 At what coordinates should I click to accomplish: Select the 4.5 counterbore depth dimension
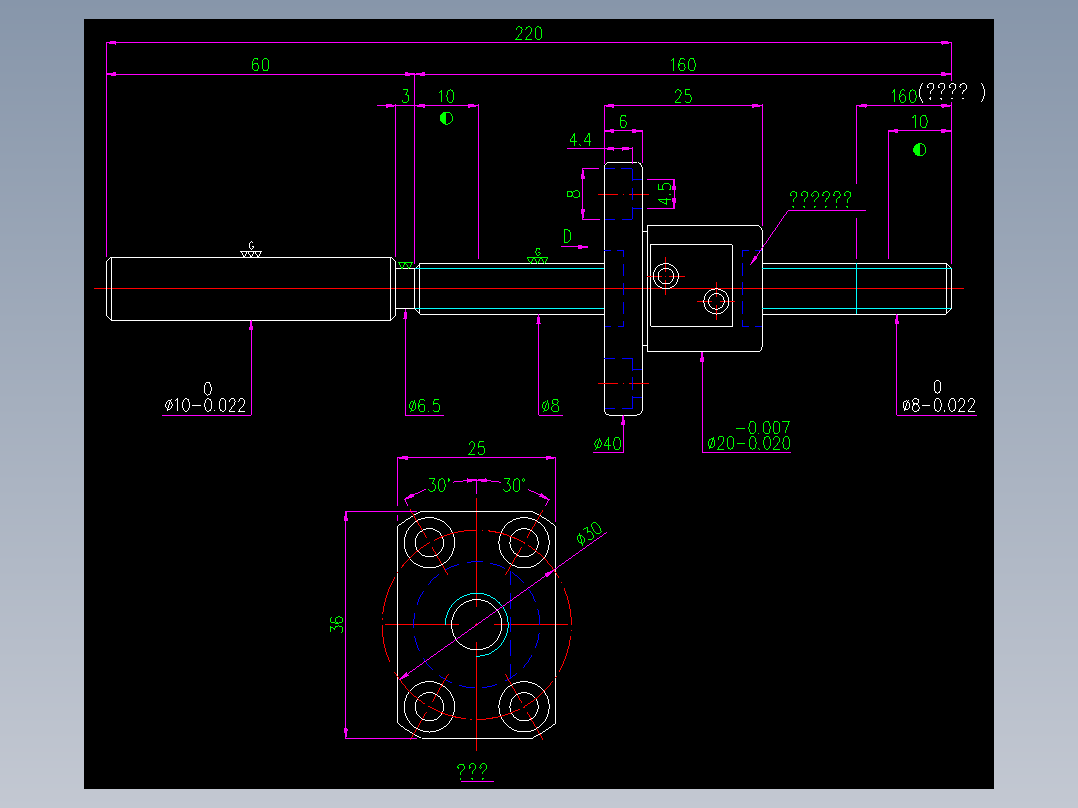click(x=665, y=193)
